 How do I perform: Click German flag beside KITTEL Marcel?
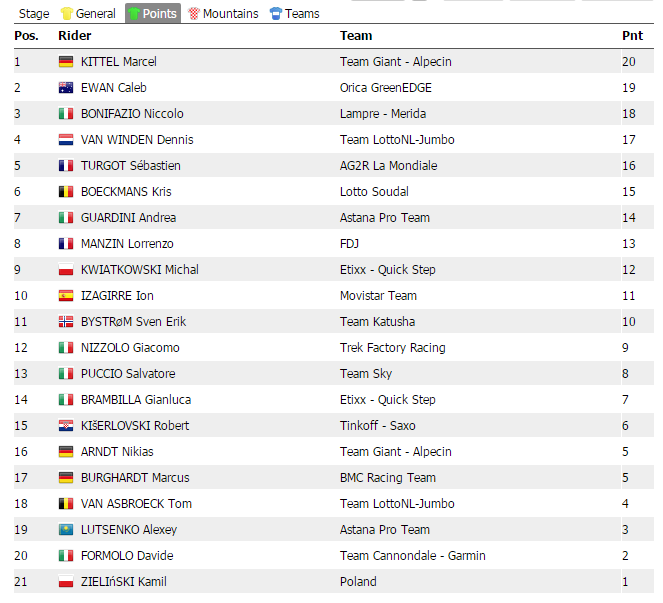(66, 62)
